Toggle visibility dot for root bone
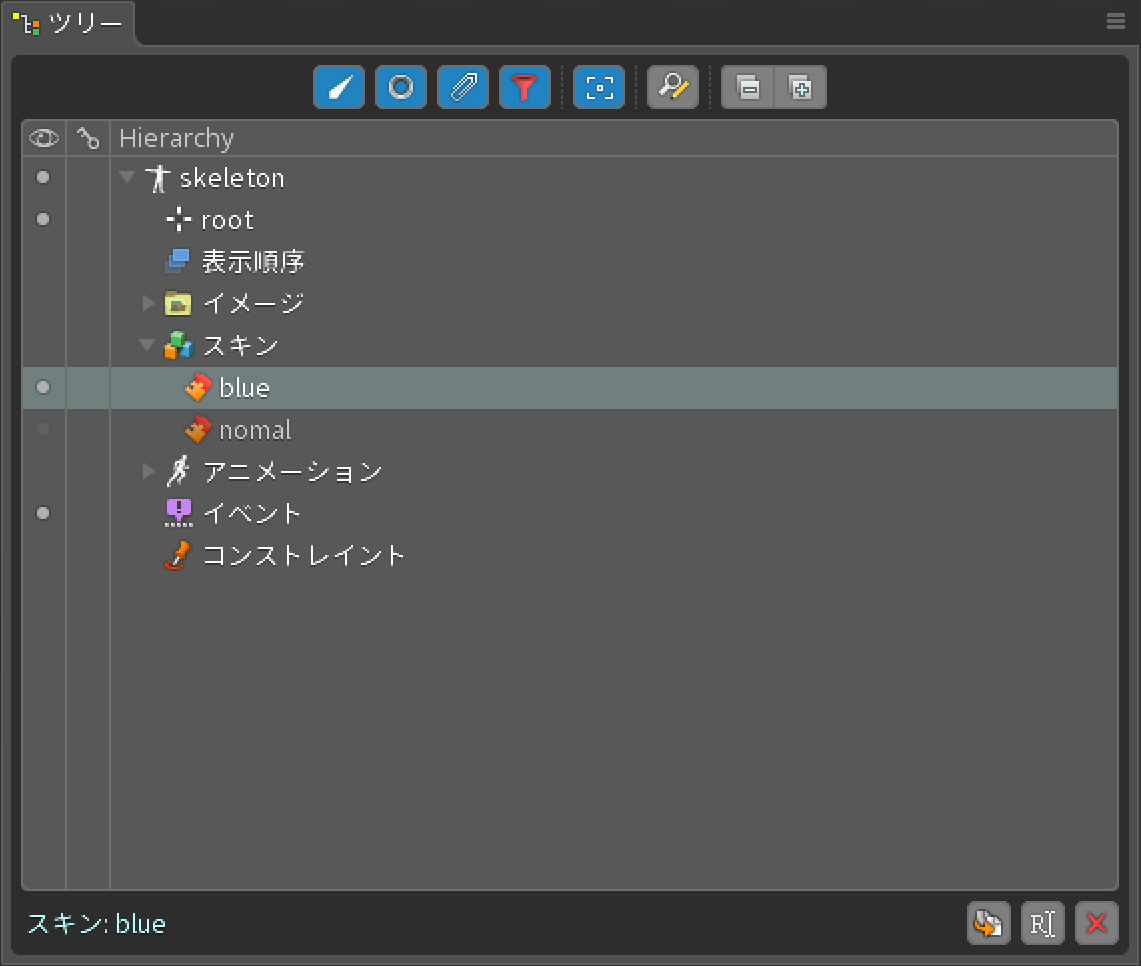Viewport: 1141px width, 966px height. pyautogui.click(x=43, y=219)
